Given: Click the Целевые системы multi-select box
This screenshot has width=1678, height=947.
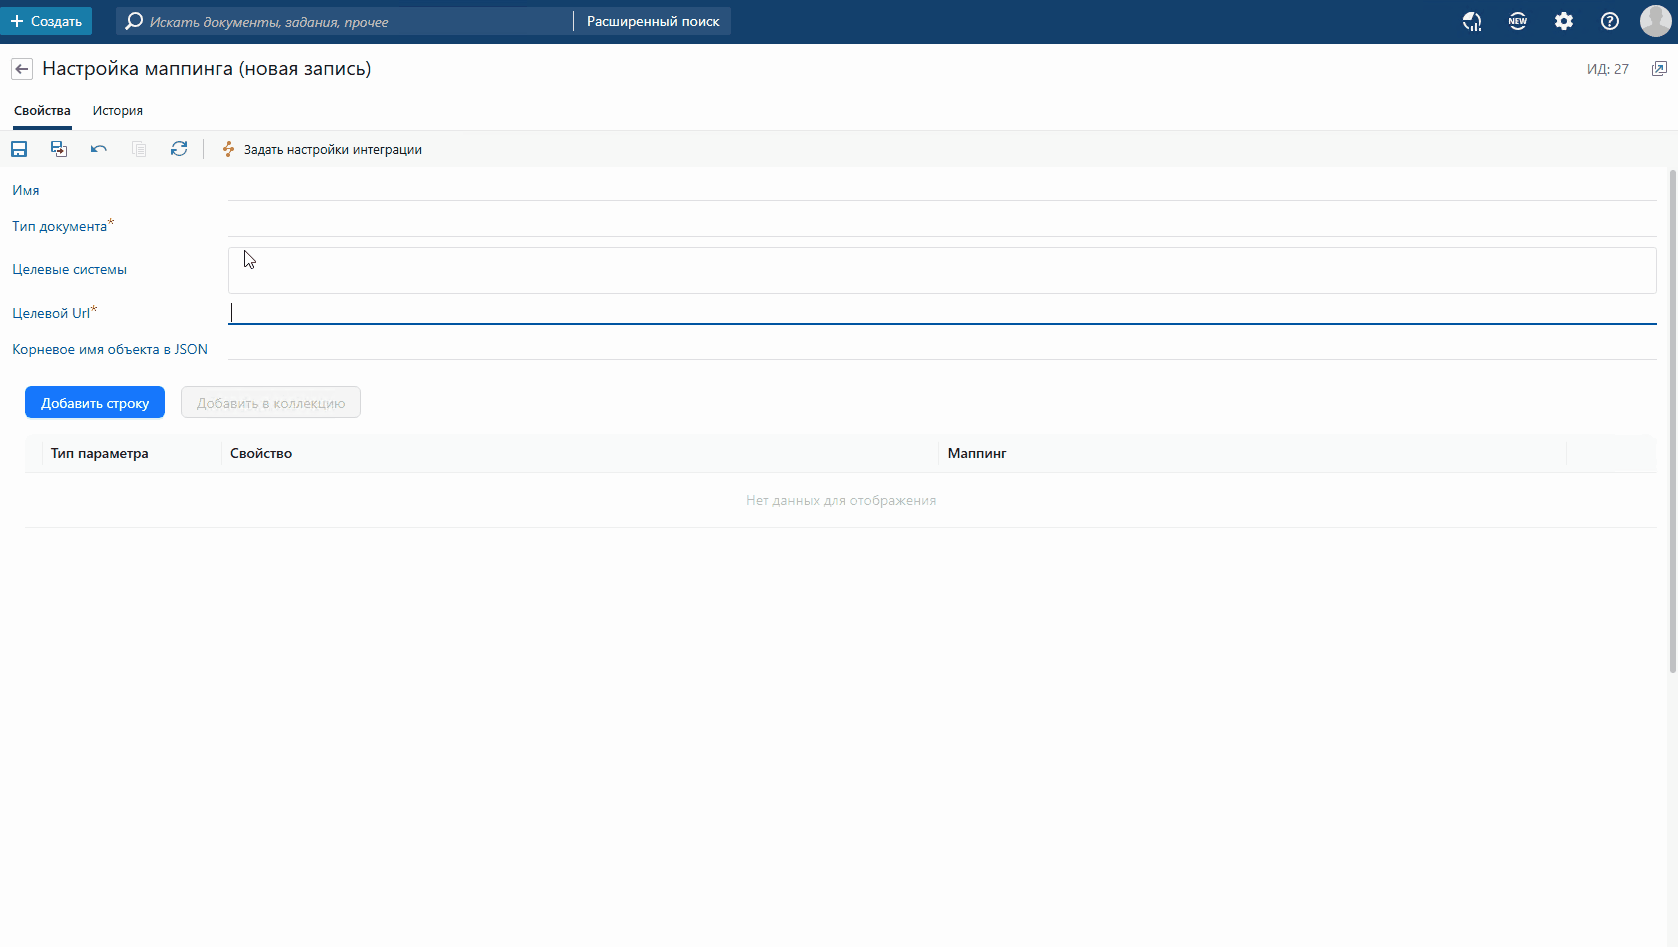Looking at the screenshot, I should [940, 270].
